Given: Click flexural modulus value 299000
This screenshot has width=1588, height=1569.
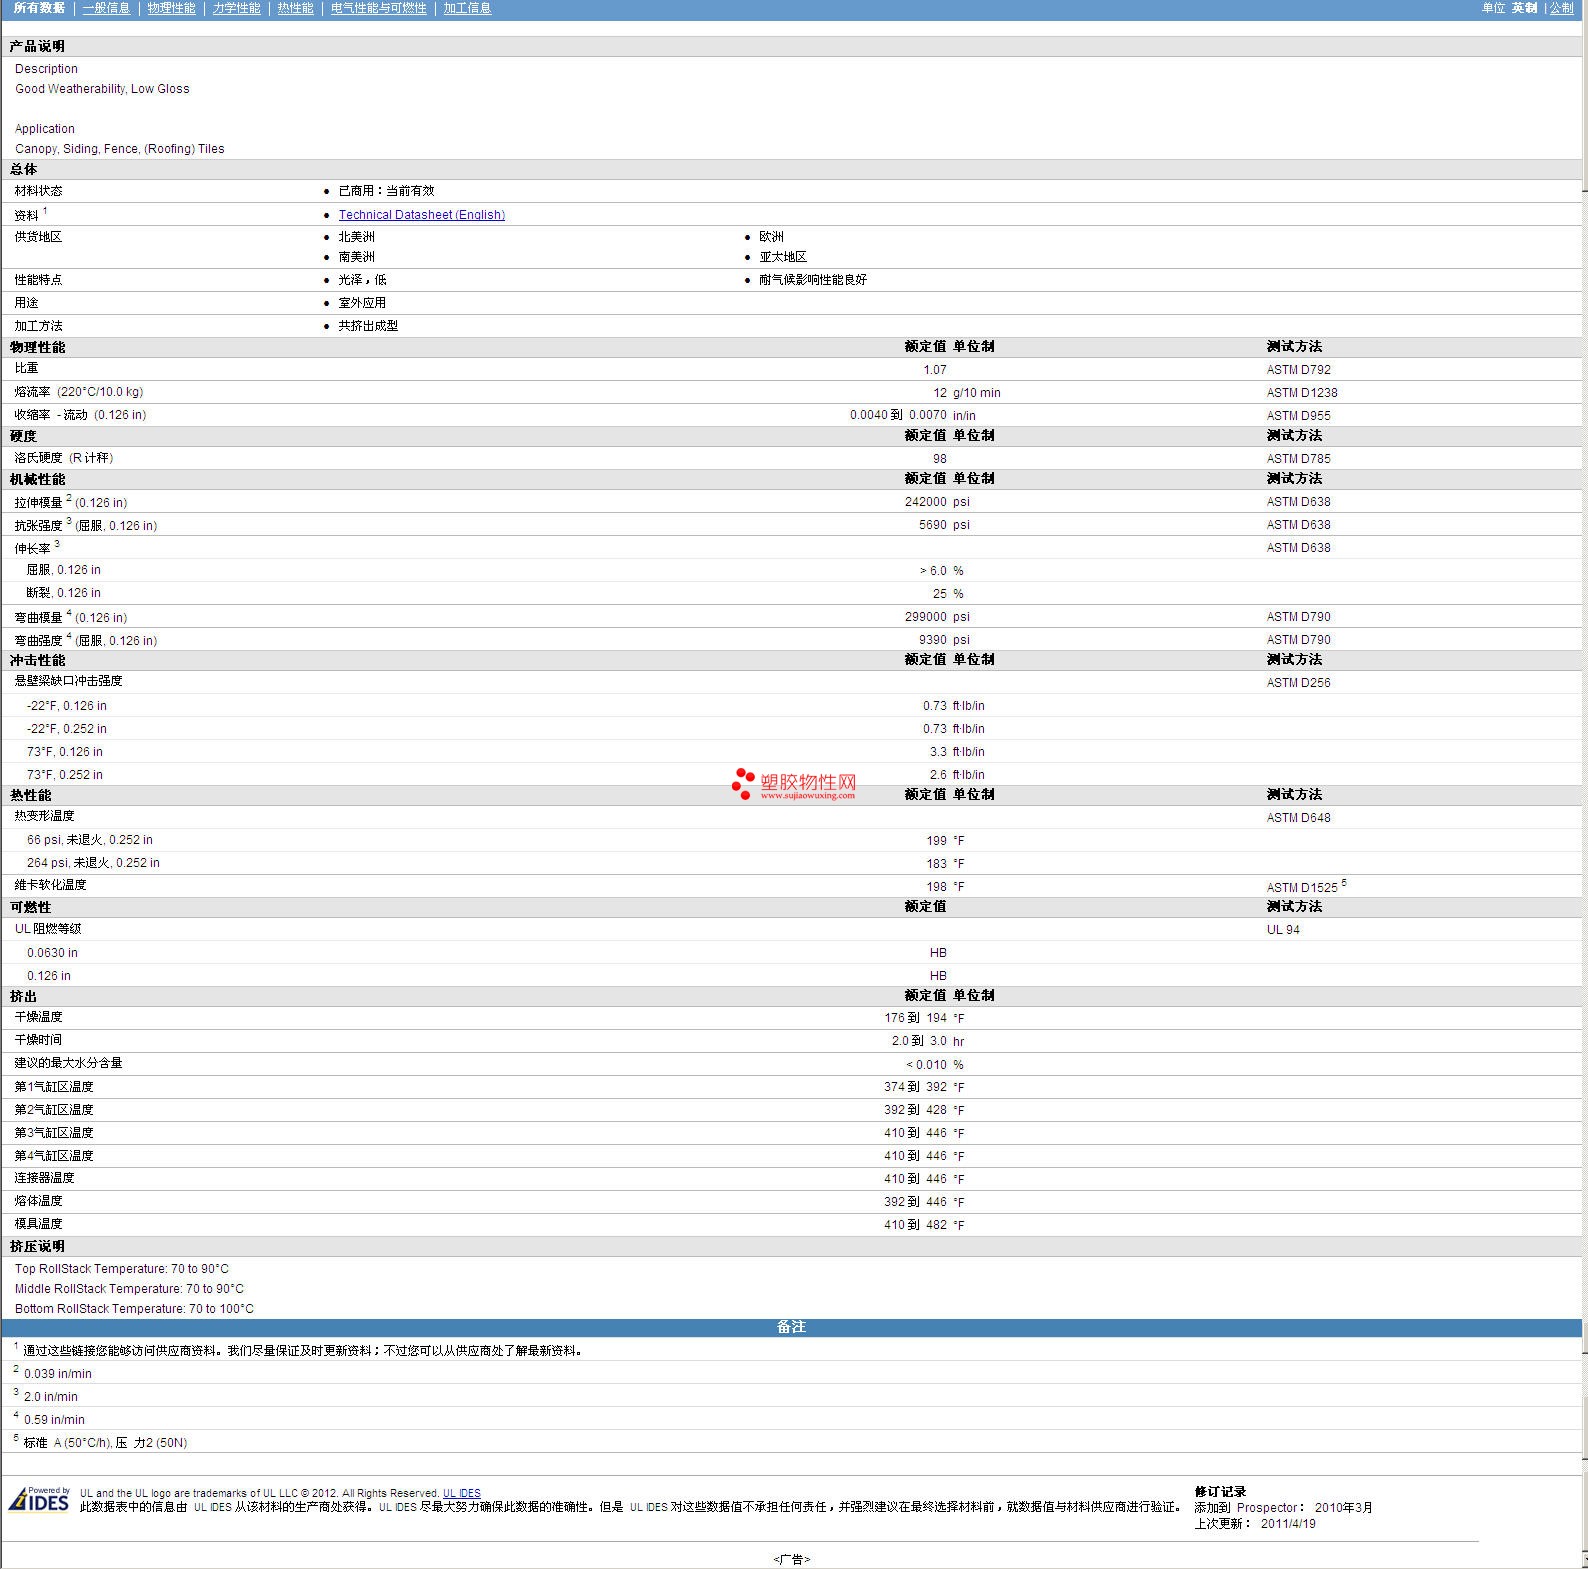Looking at the screenshot, I should click(925, 617).
